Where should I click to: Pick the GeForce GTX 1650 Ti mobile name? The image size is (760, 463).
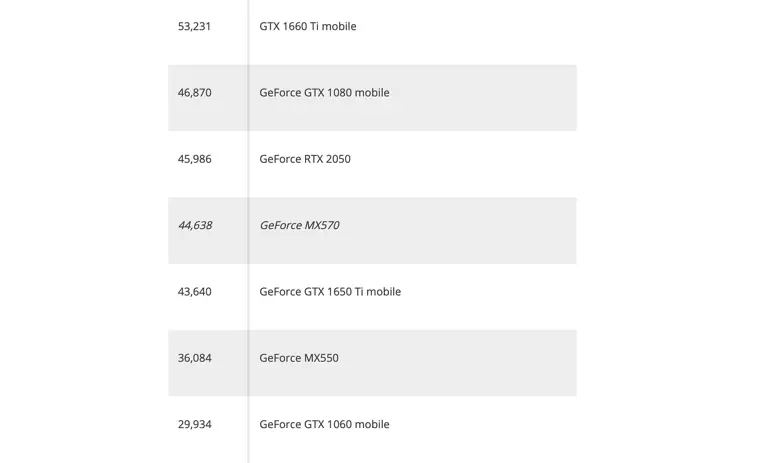pyautogui.click(x=330, y=292)
